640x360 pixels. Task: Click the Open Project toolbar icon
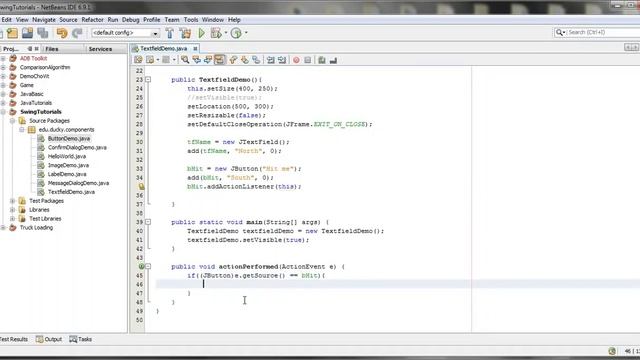point(27,33)
